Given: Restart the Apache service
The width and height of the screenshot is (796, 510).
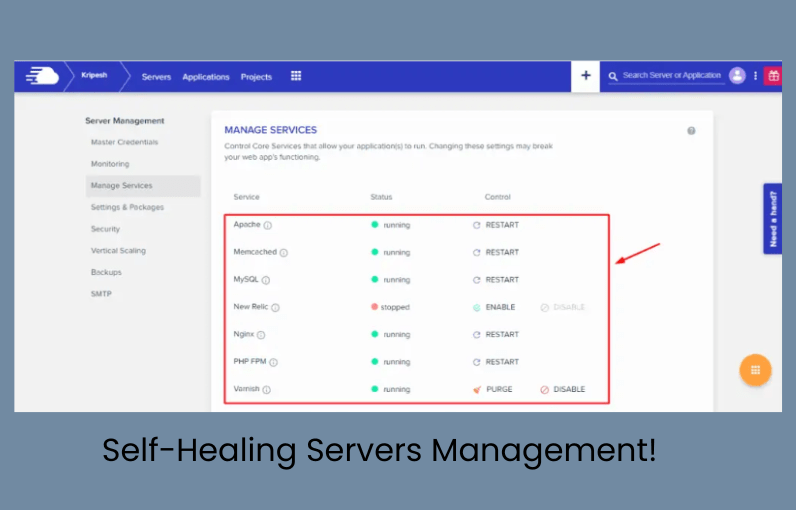Looking at the screenshot, I should (496, 225).
